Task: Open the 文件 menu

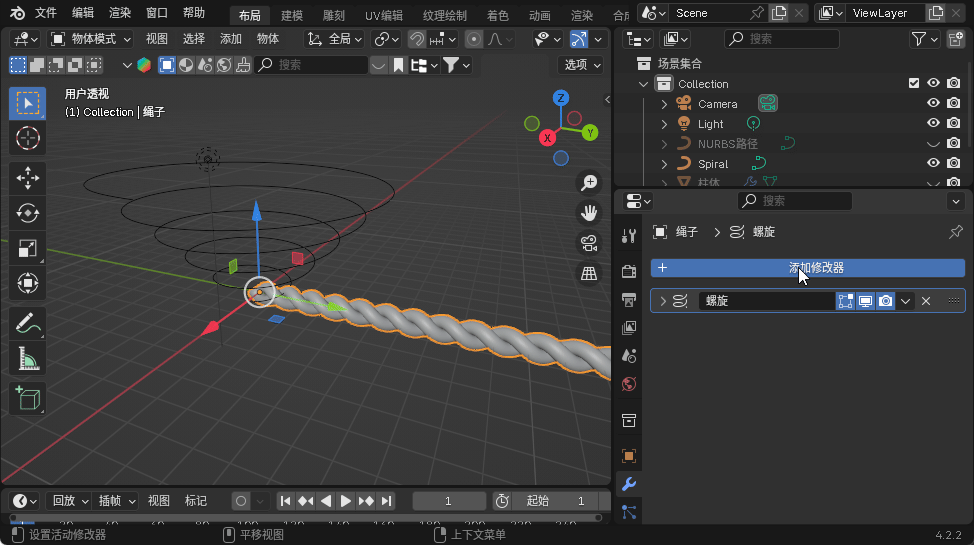Action: pyautogui.click(x=46, y=13)
